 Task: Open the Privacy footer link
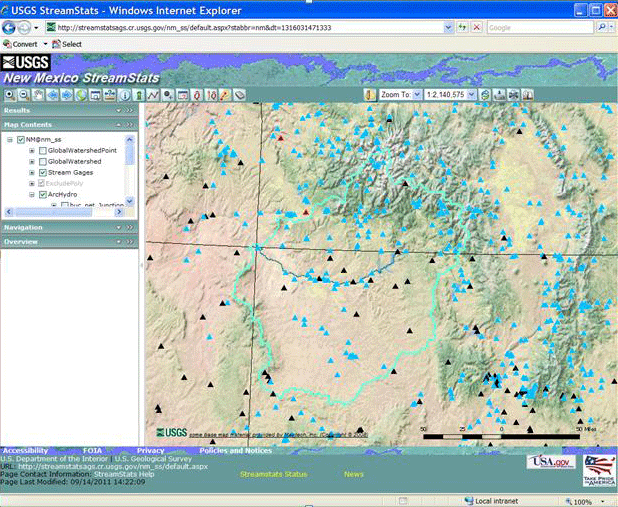click(x=151, y=451)
